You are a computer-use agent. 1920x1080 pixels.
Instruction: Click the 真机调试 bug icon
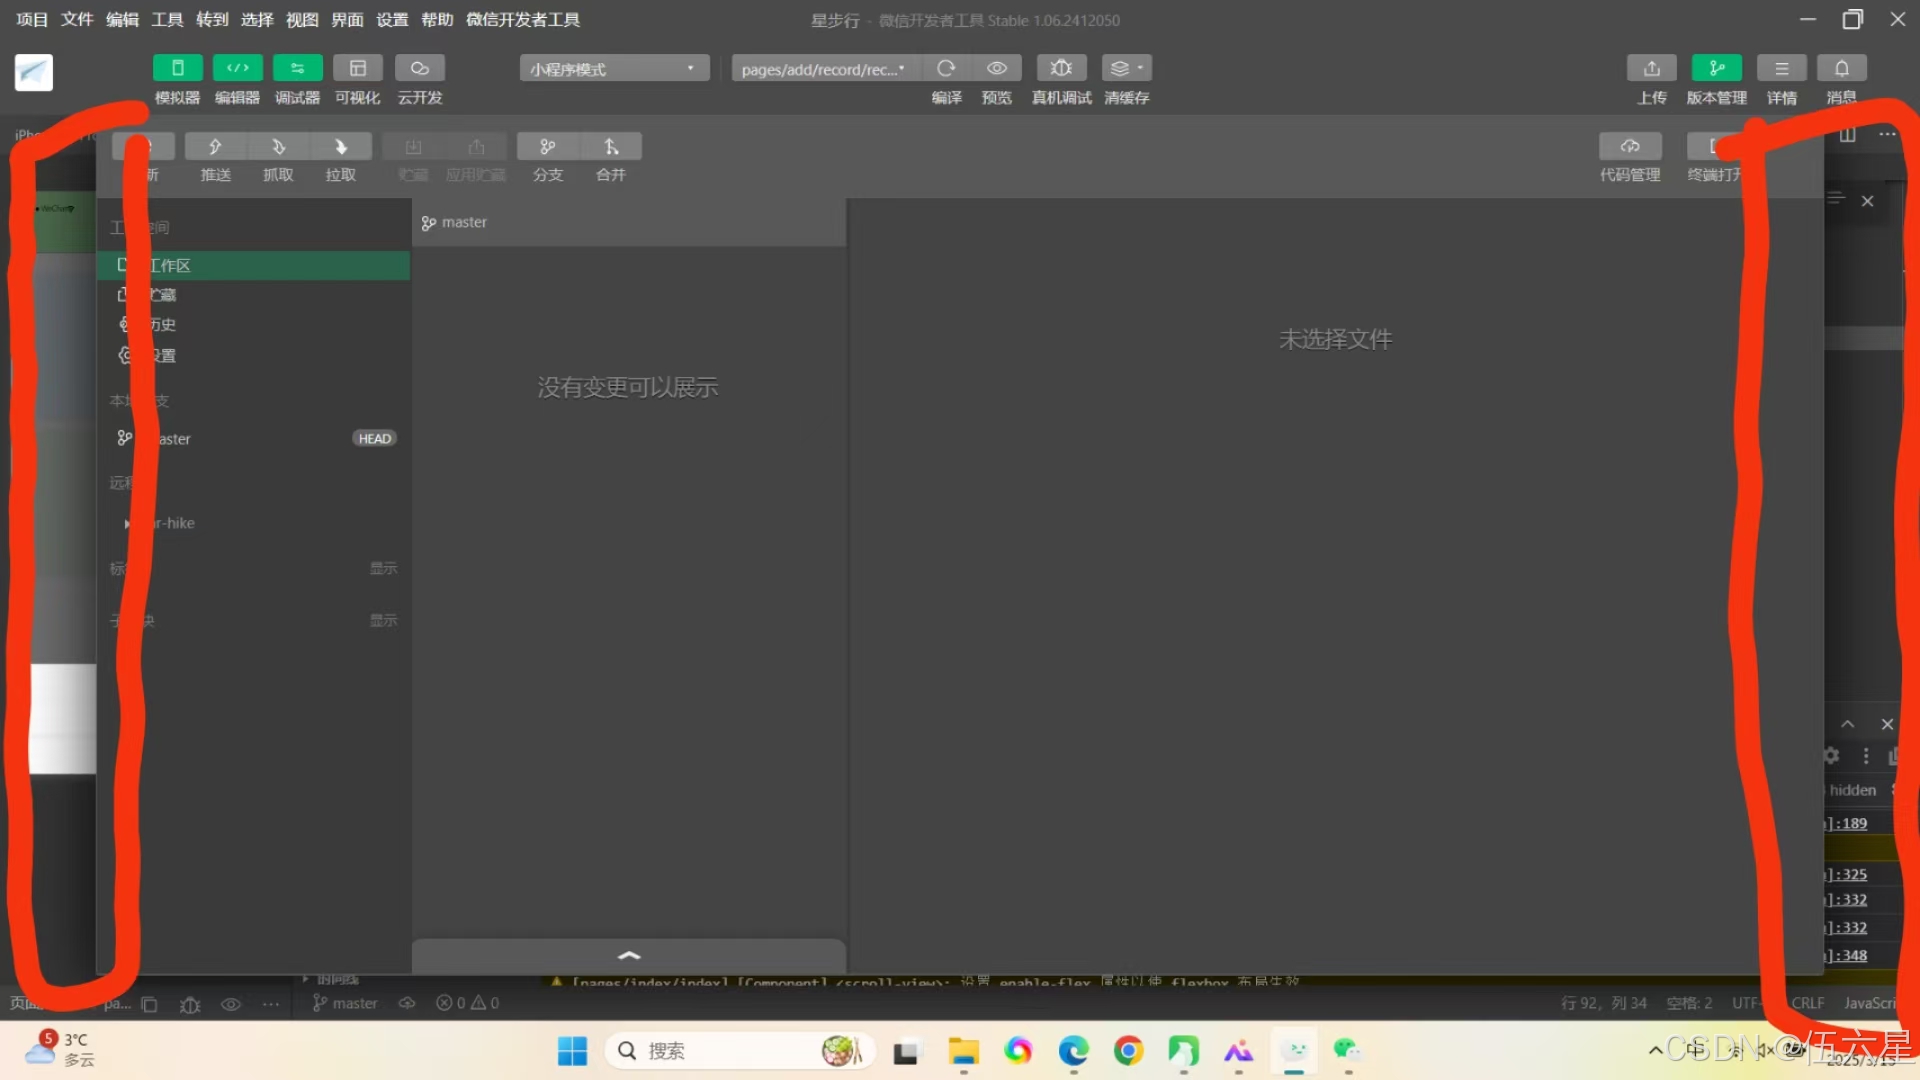tap(1061, 68)
